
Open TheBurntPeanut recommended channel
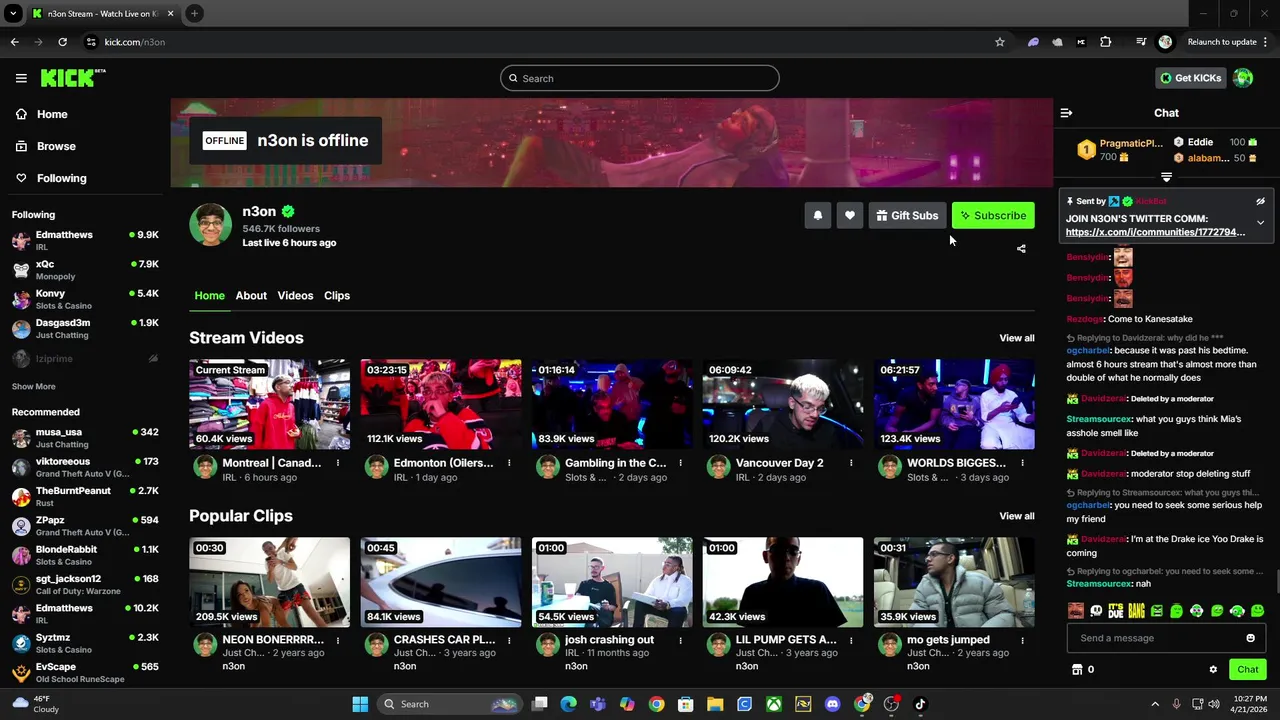85,497
